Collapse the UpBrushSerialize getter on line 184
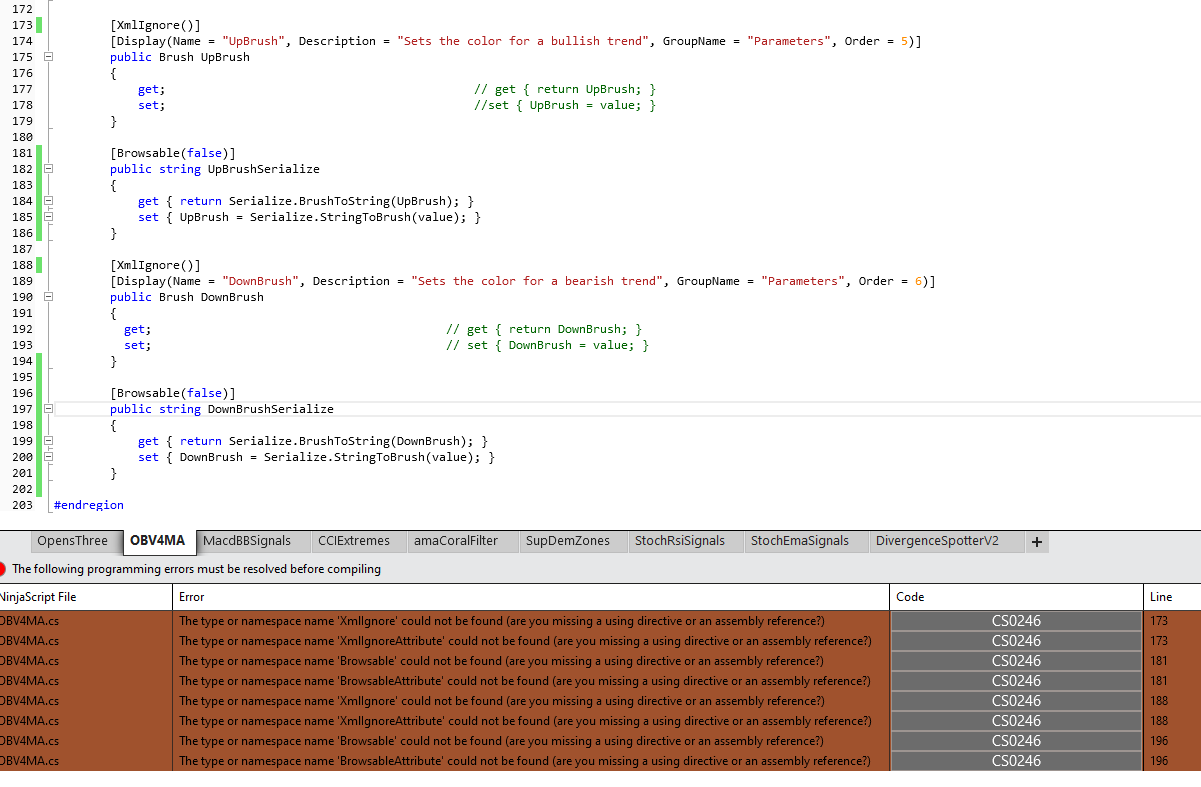 (48, 201)
